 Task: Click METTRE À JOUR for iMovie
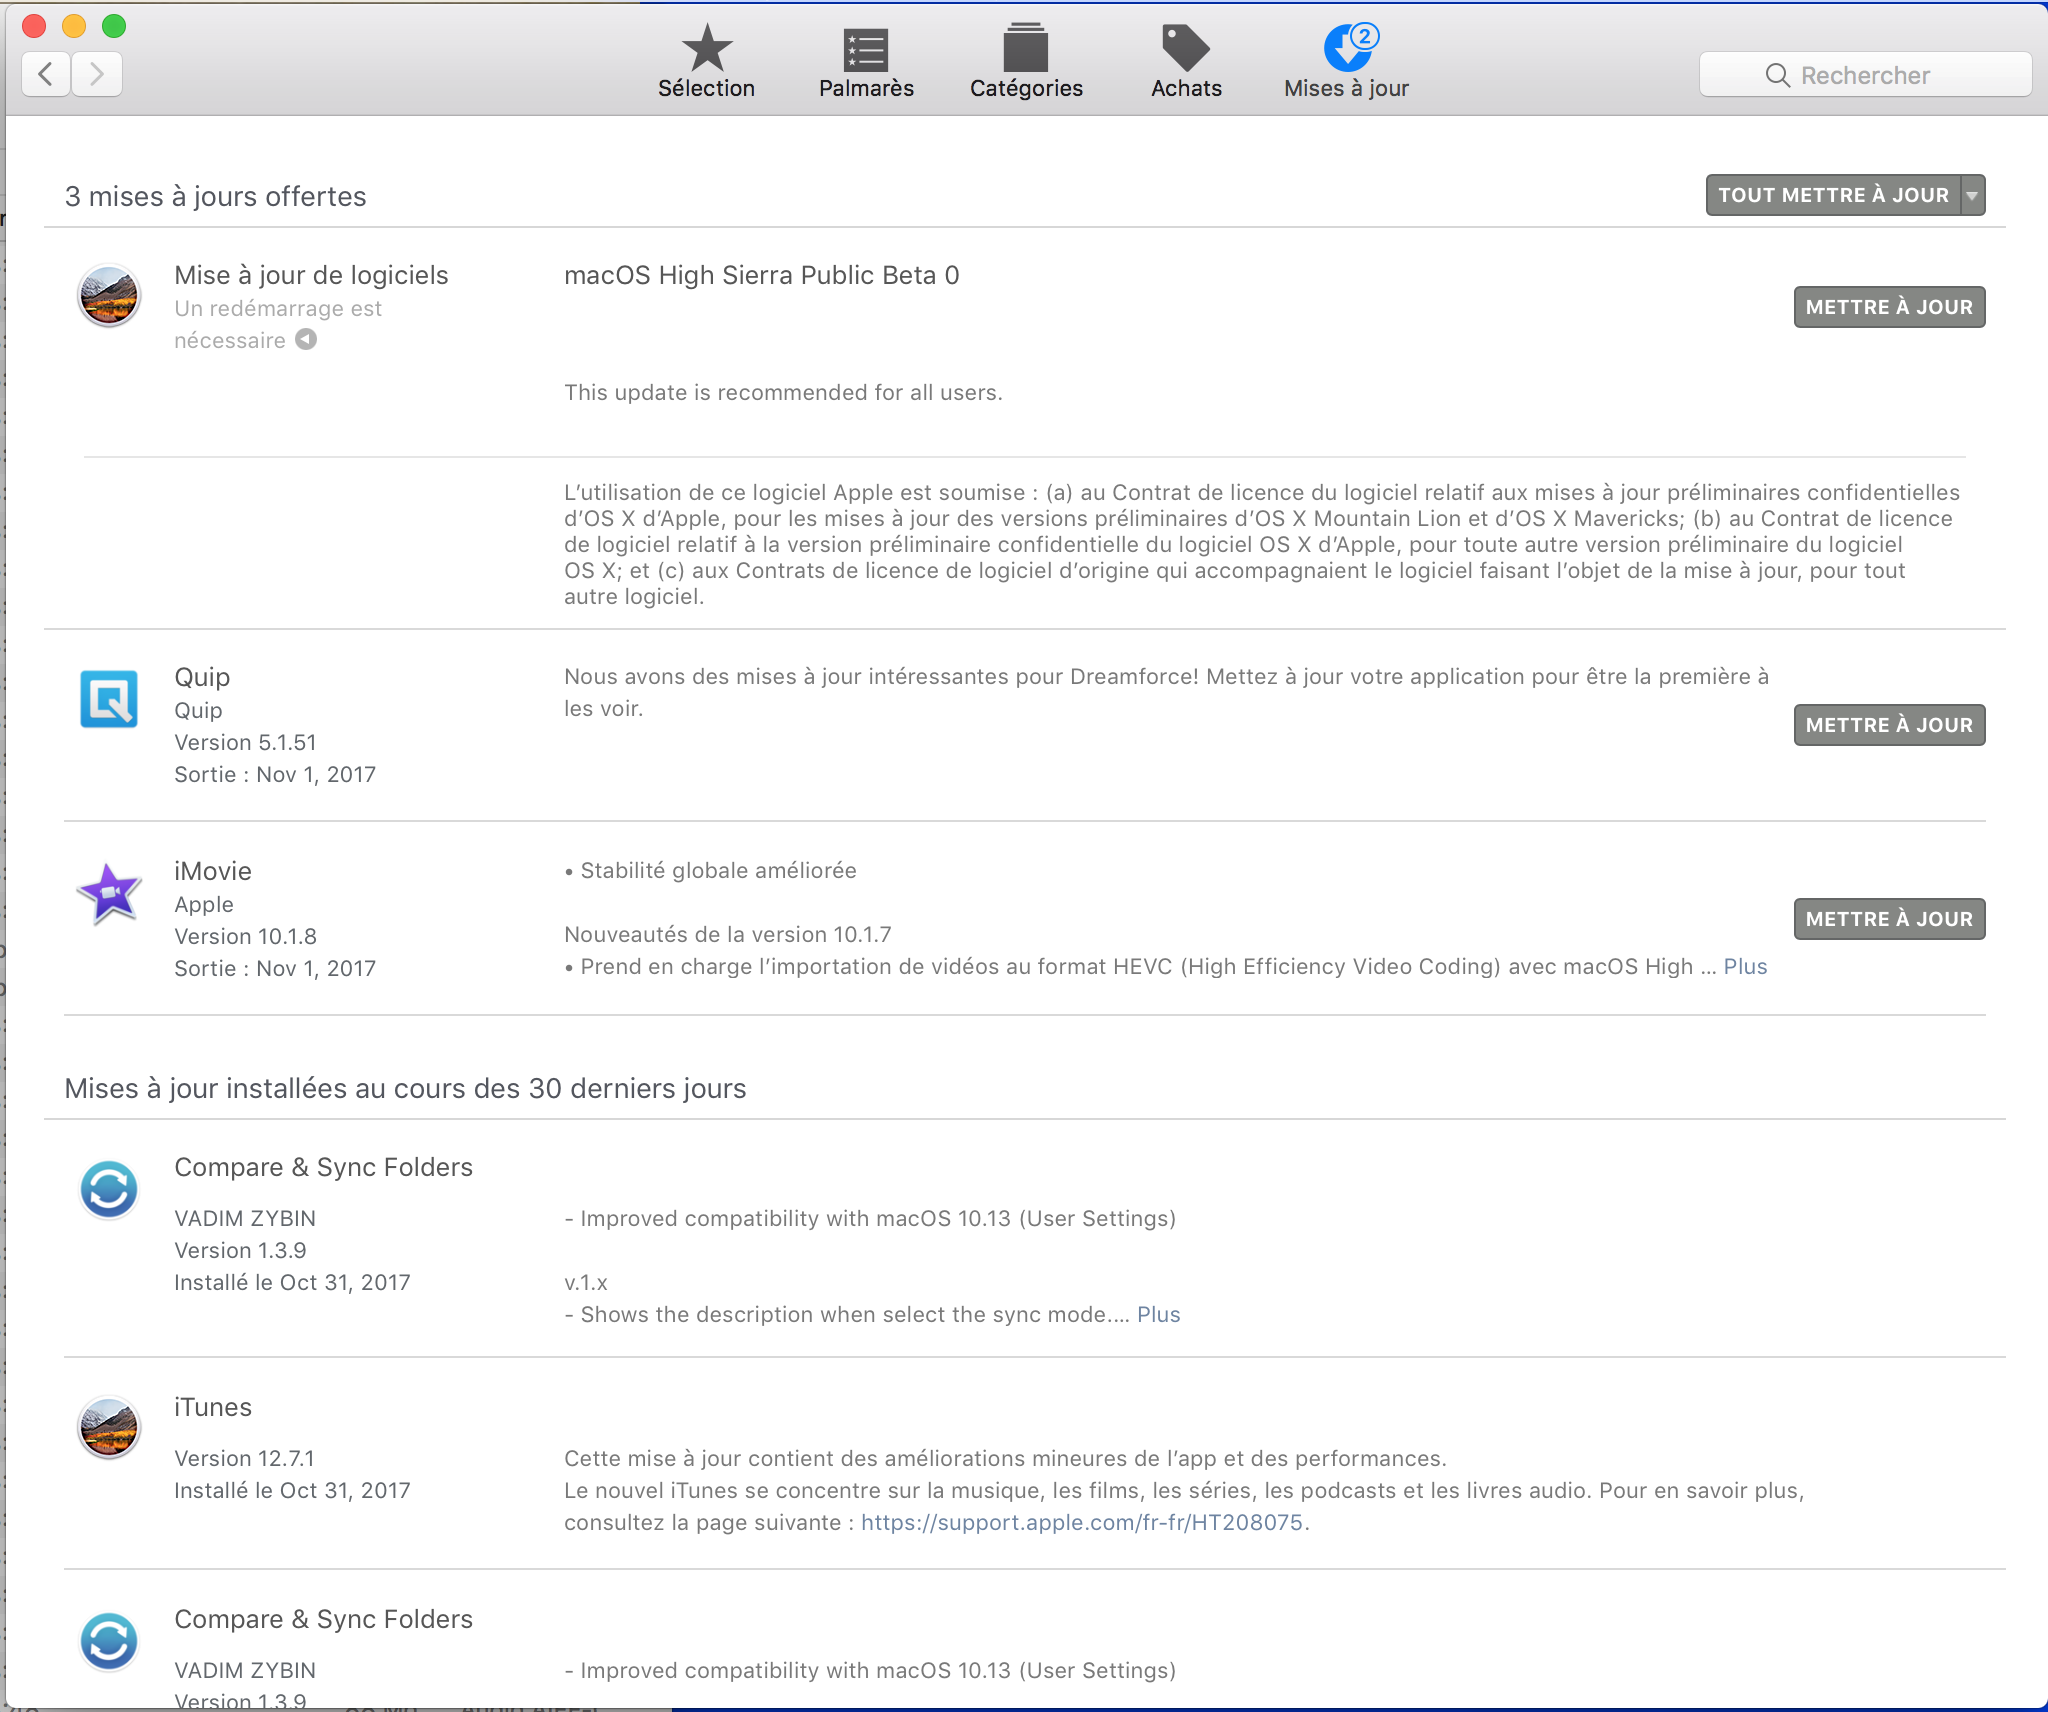(x=1889, y=919)
